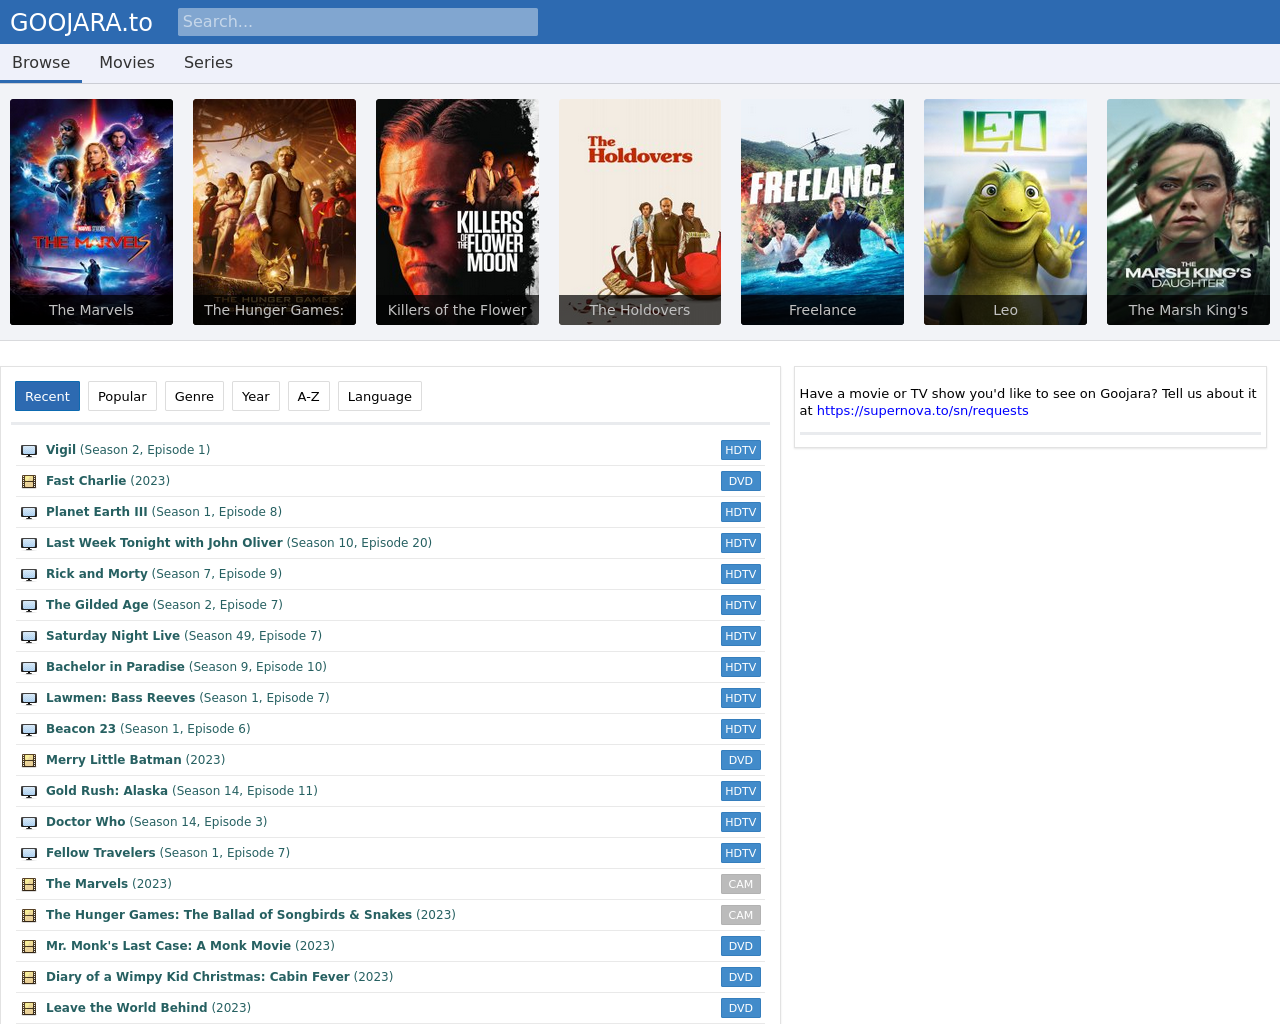The image size is (1280, 1024).
Task: Click the film icon beside The Marvels (2023)
Action: click(29, 885)
